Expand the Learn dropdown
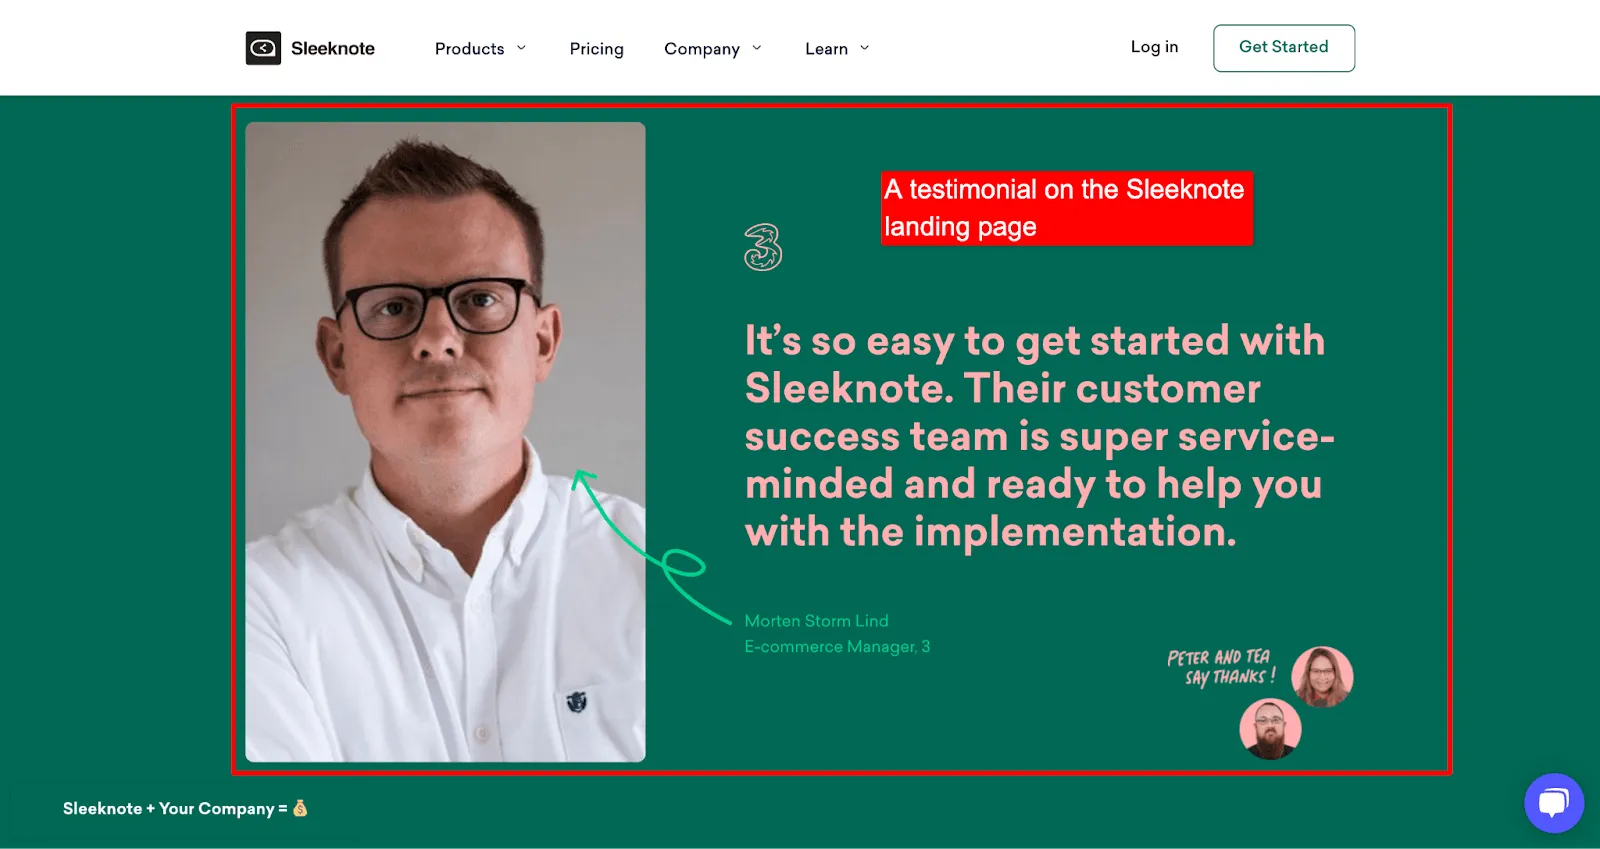1600x849 pixels. (x=836, y=48)
